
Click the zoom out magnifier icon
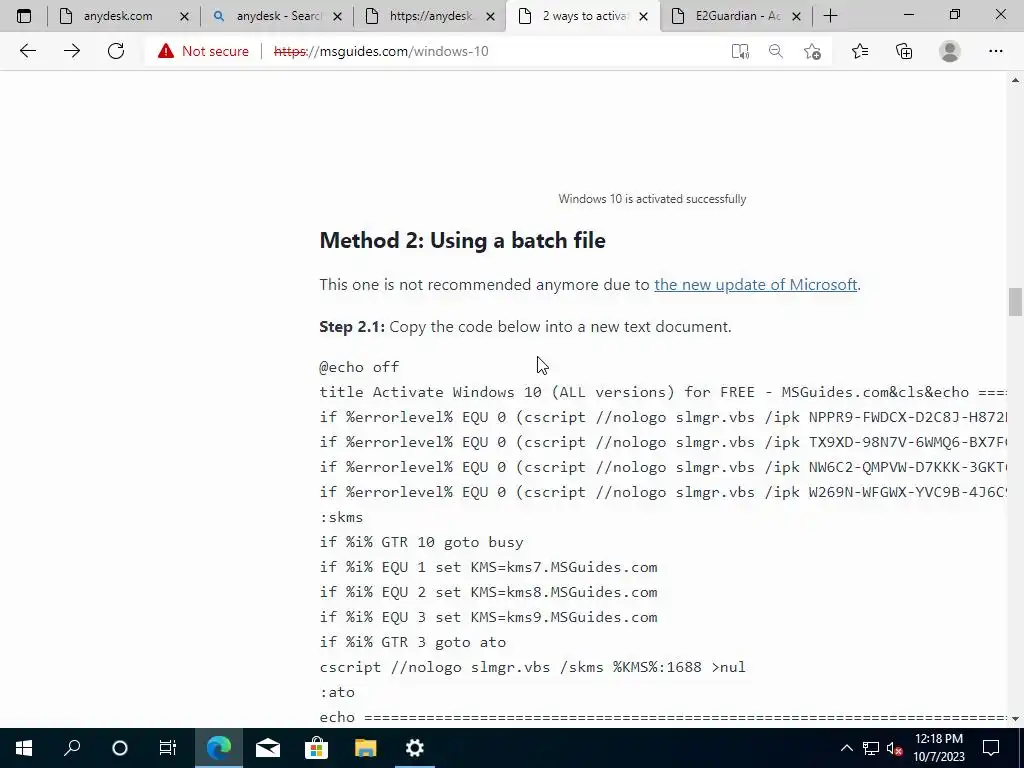[x=776, y=51]
